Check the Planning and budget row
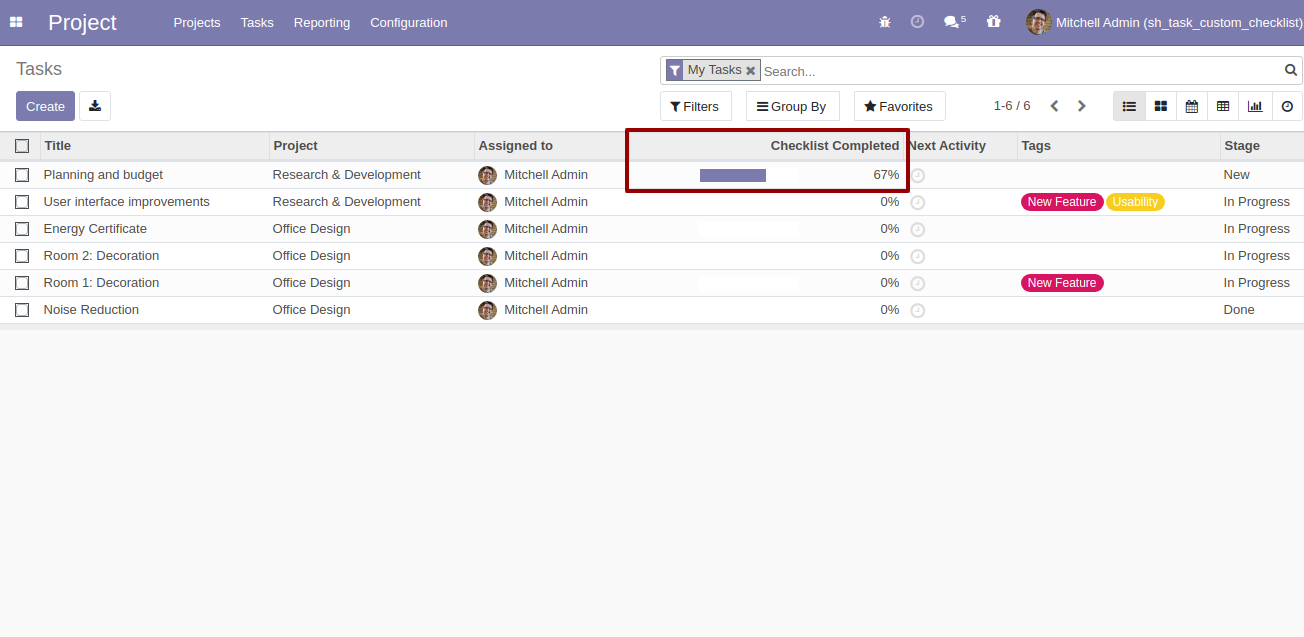This screenshot has height=637, width=1304. click(22, 175)
